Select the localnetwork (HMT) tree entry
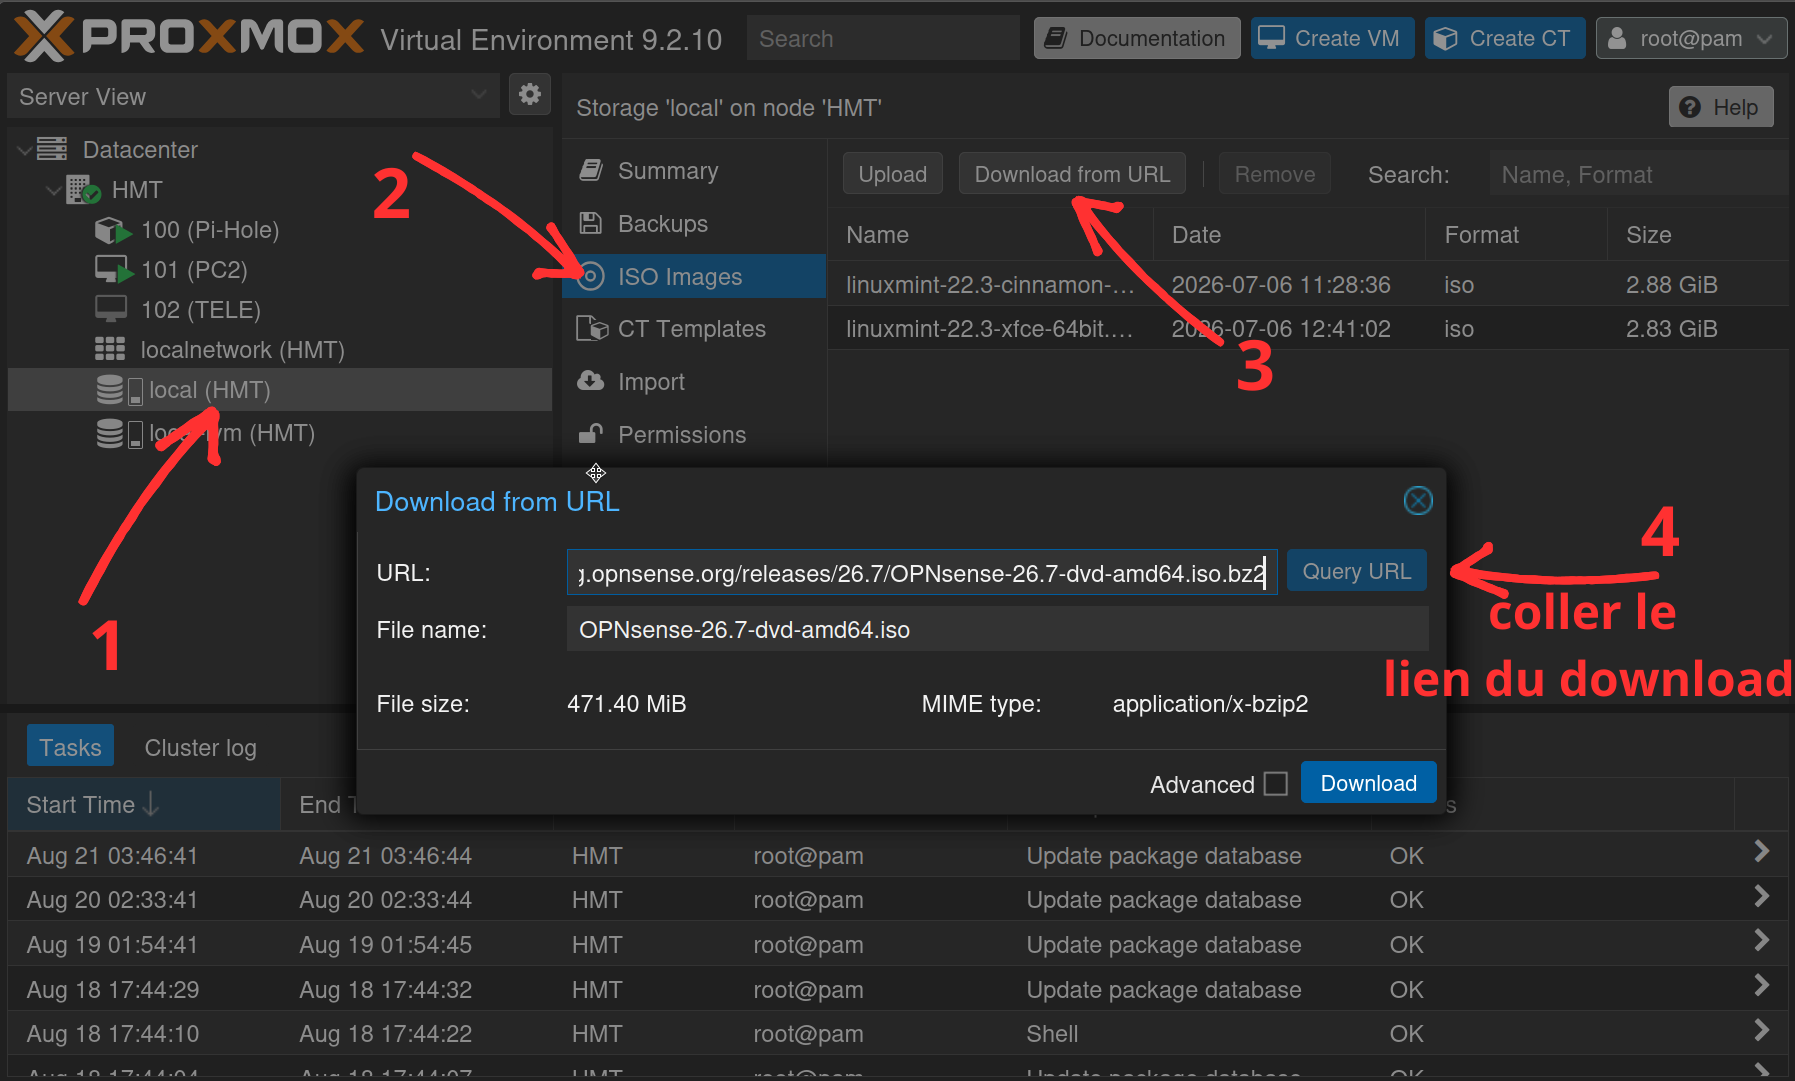This screenshot has width=1795, height=1081. [280, 350]
